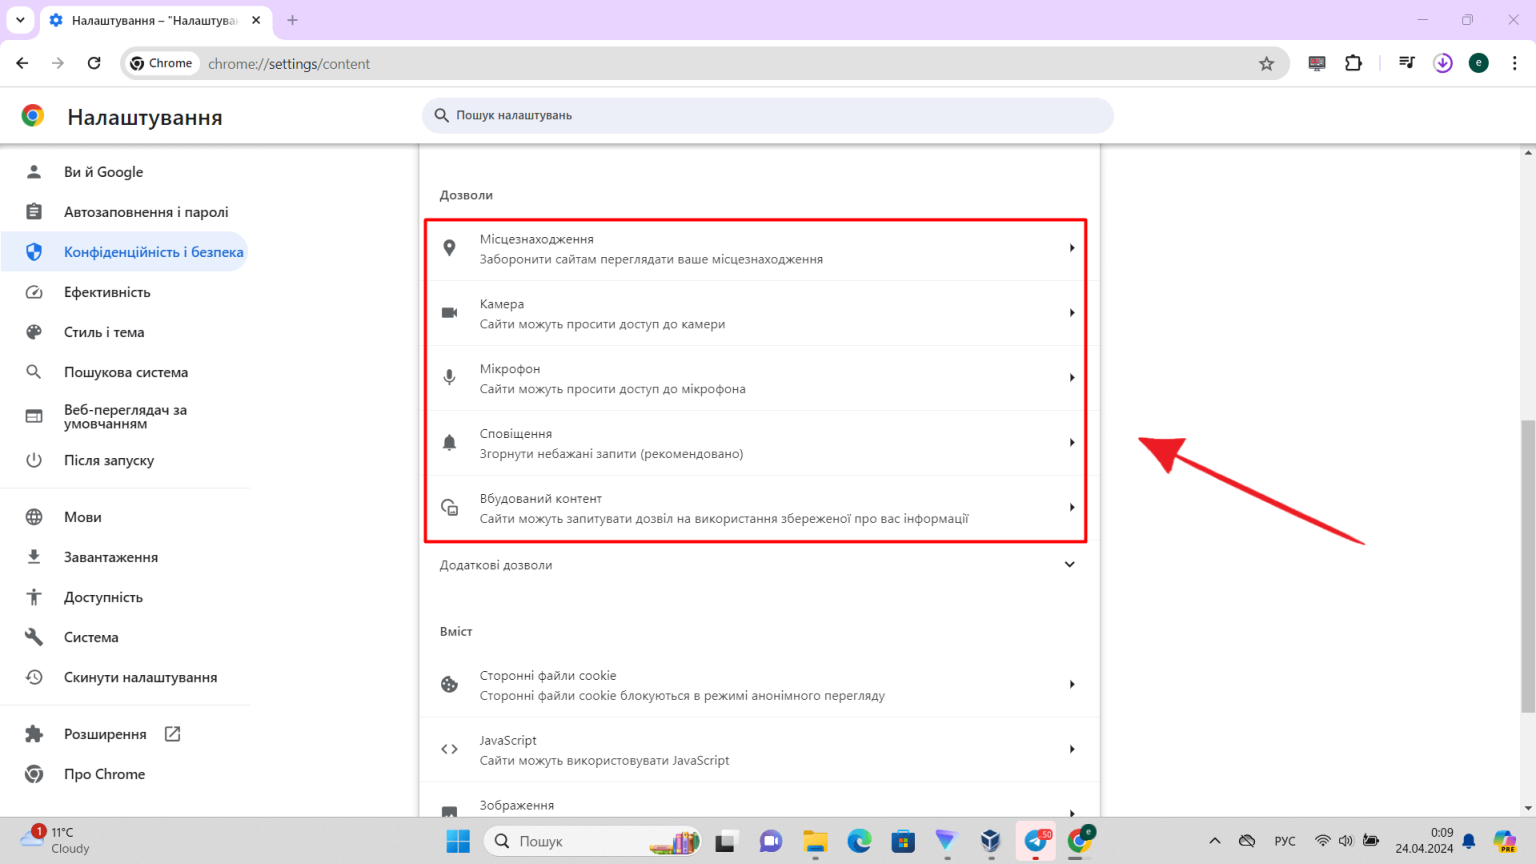Click the bell icon next to Сповіщення
1536x864 pixels.
click(x=449, y=442)
